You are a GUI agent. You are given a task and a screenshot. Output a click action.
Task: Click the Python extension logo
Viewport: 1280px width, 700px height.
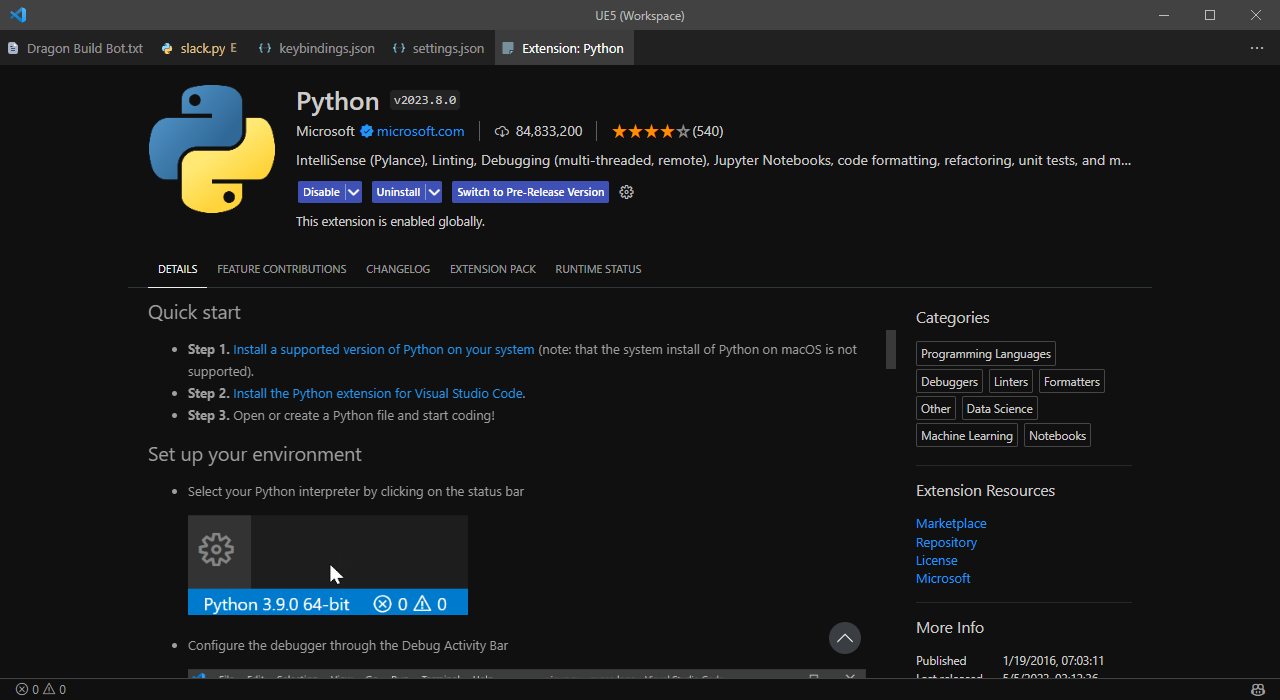point(211,148)
